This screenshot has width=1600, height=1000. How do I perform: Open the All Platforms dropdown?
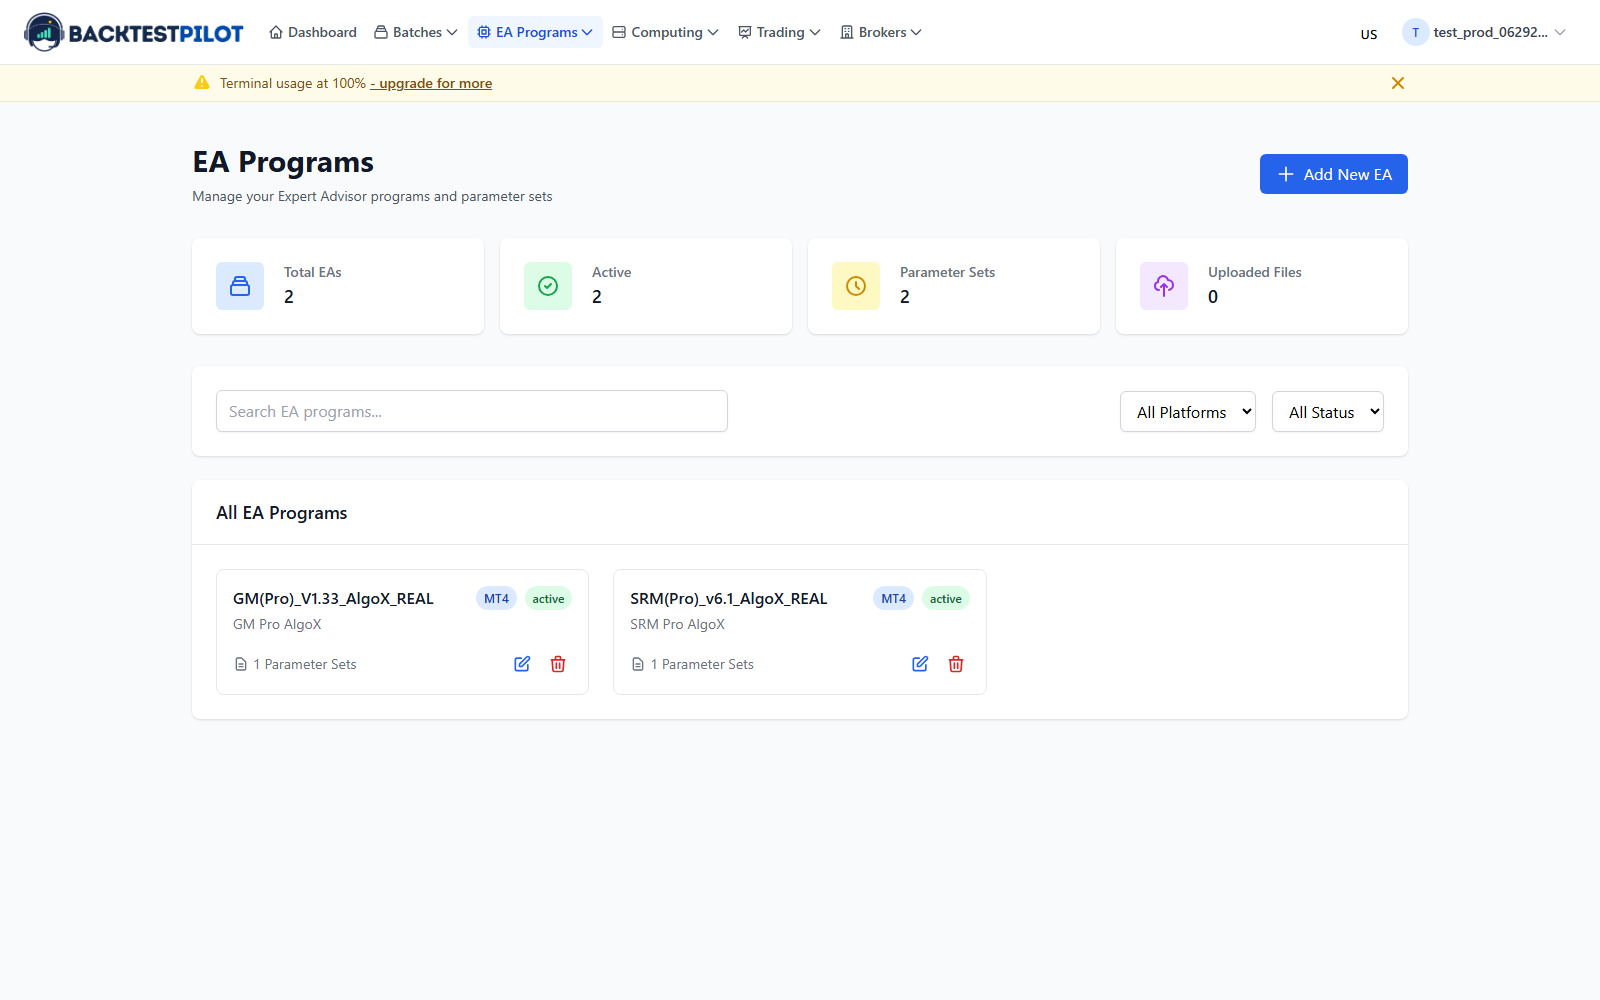[1188, 412]
